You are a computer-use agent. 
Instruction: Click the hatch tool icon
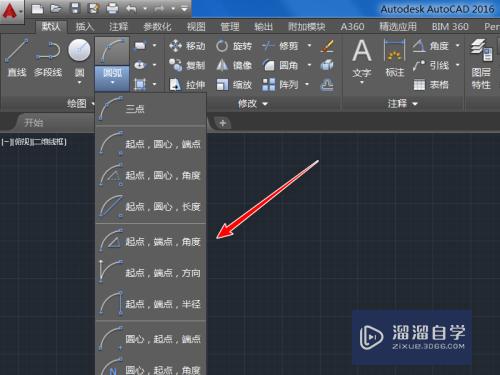[140, 84]
